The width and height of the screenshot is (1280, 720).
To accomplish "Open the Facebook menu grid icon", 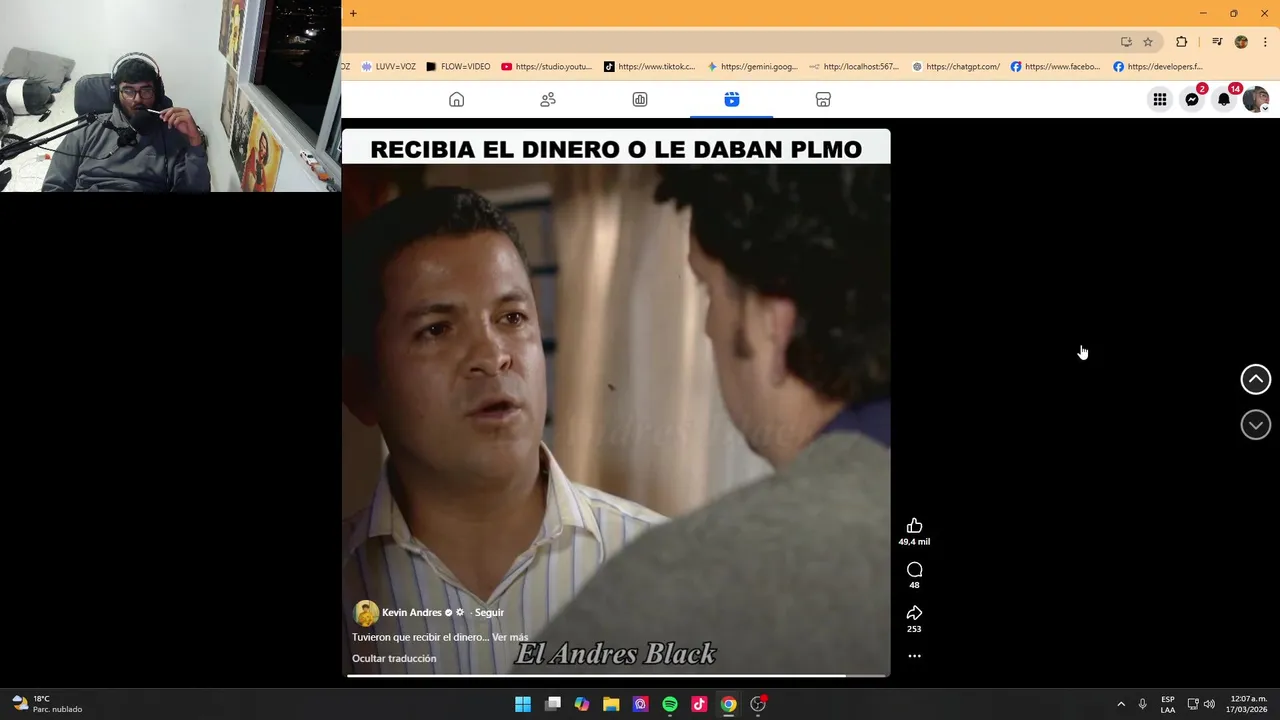I will coord(1160,100).
